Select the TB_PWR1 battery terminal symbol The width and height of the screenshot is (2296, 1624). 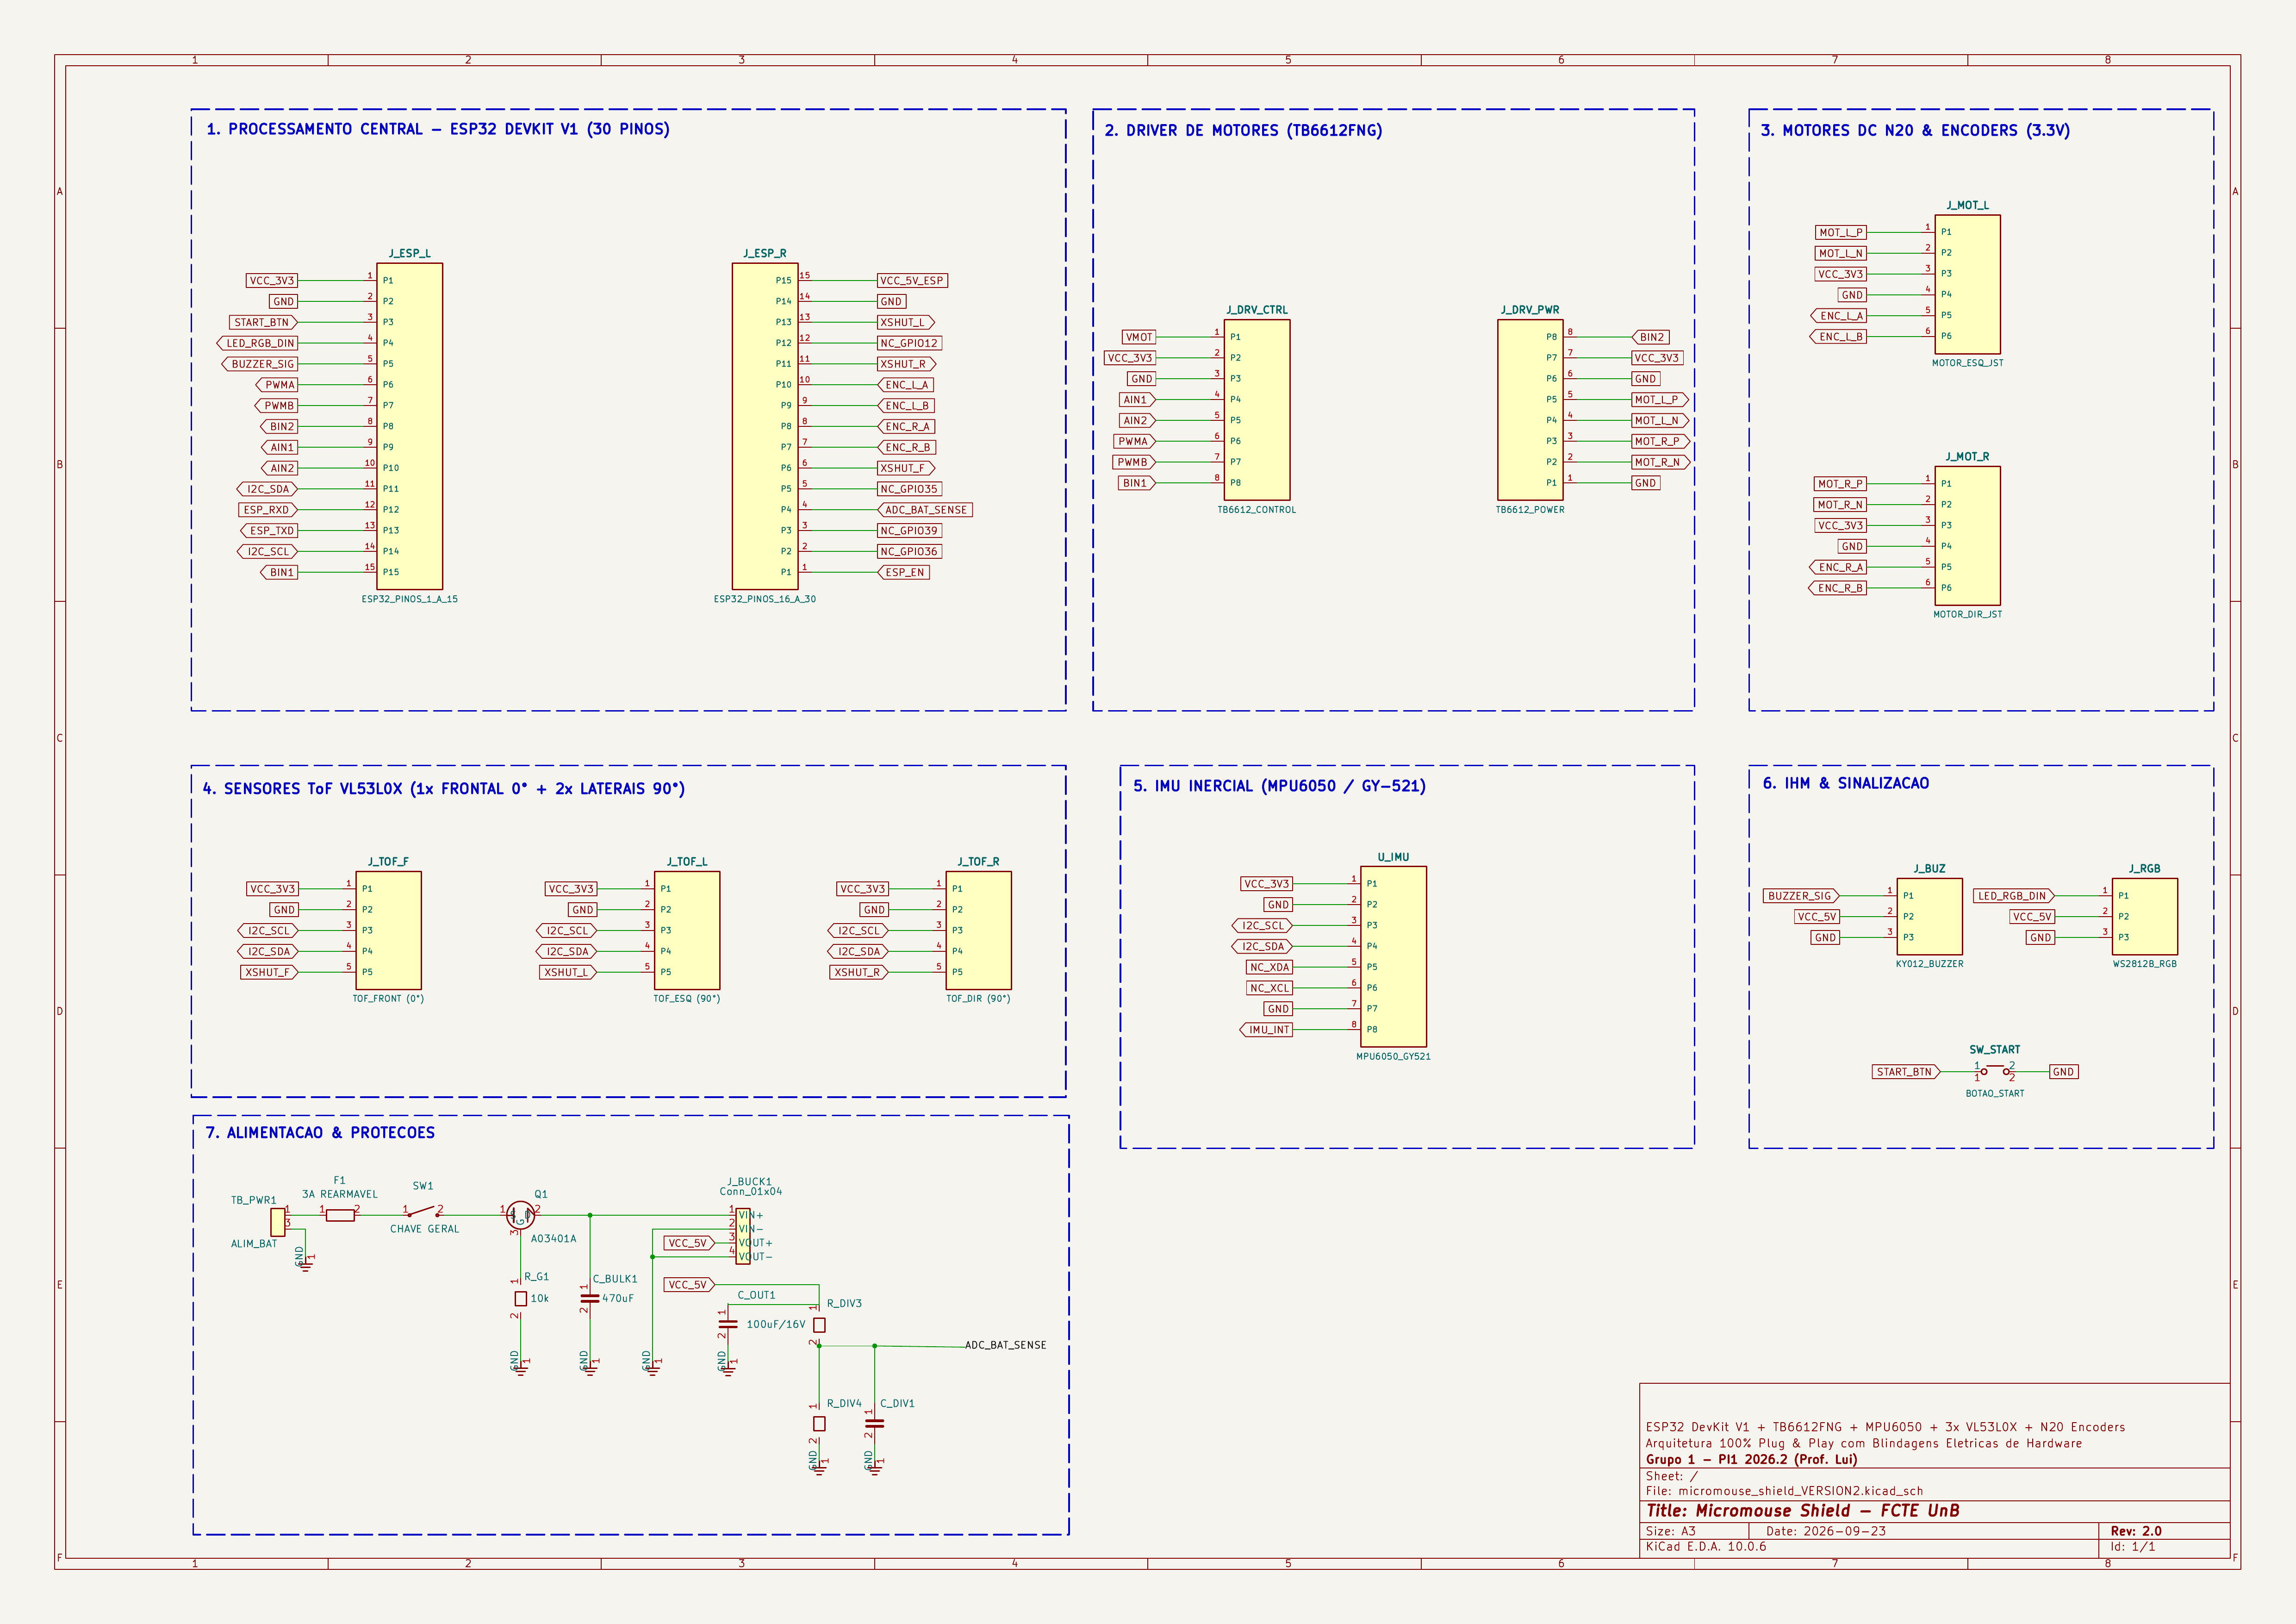click(278, 1222)
